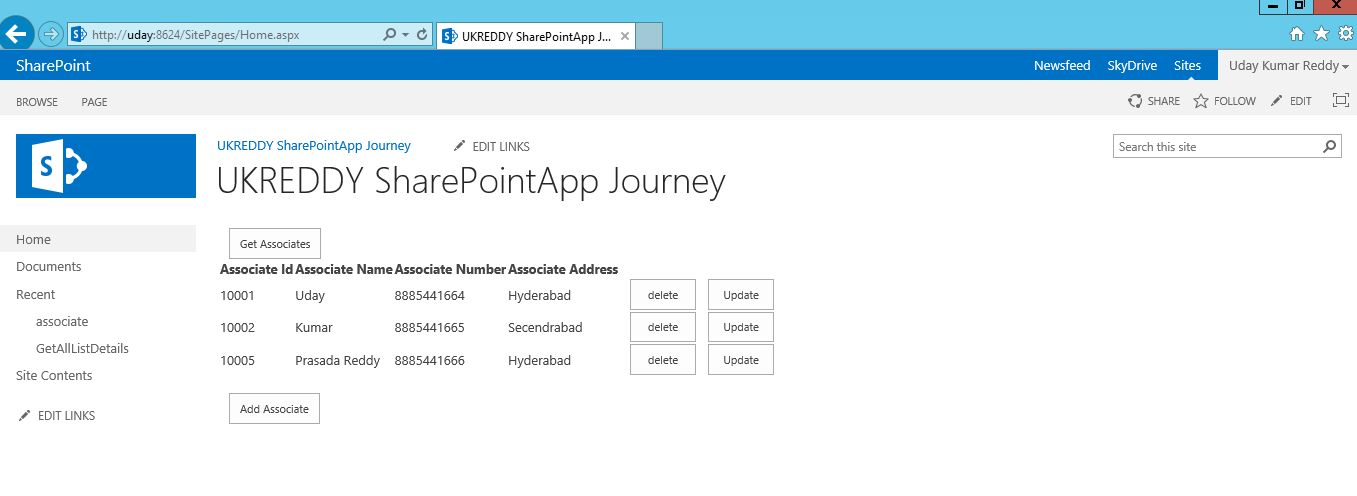Click the name Prasada Reddy

pos(338,361)
